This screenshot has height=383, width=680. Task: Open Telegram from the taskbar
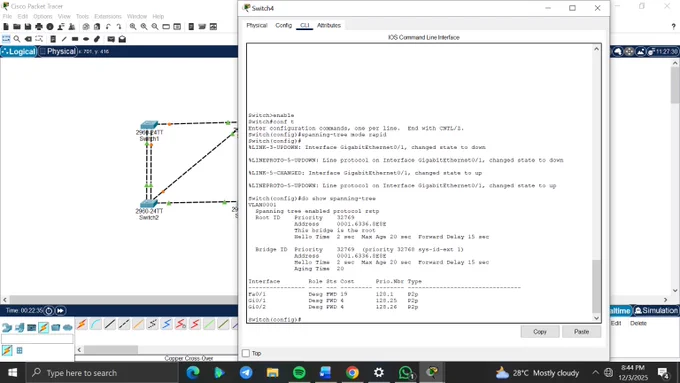click(x=246, y=373)
